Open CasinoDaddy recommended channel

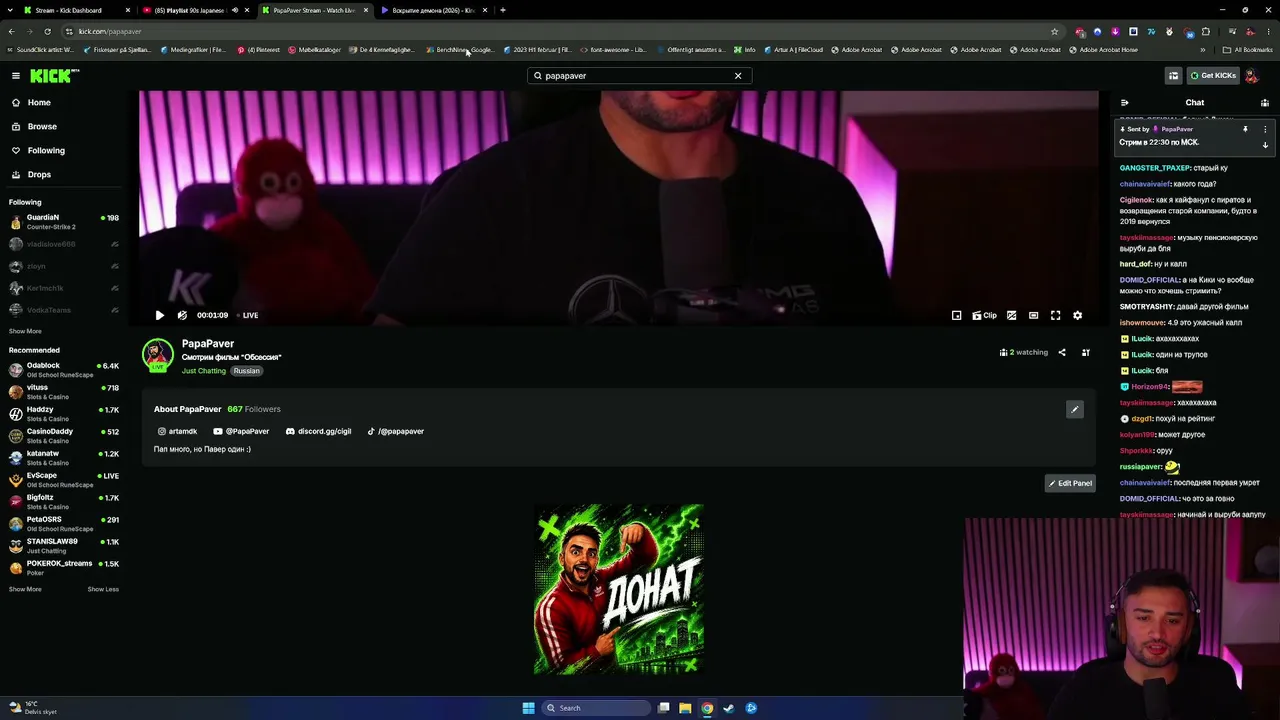pyautogui.click(x=63, y=435)
